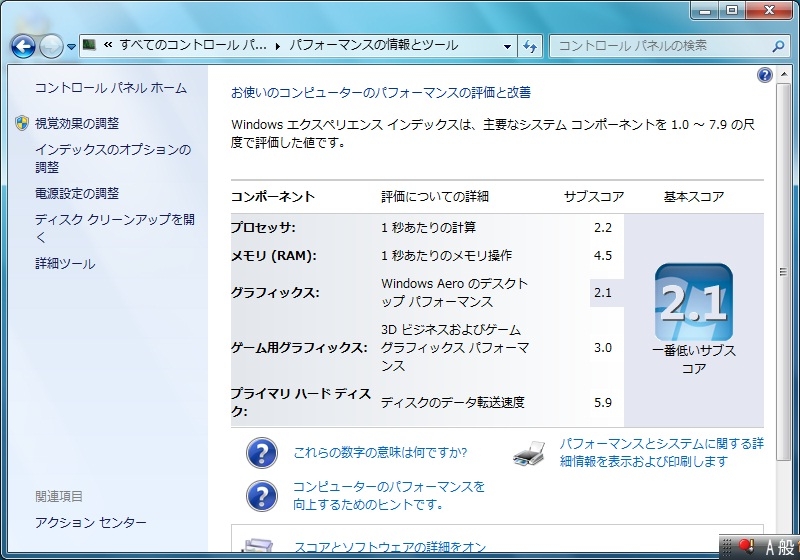Click the 3.0 gaming graphics subscore
The width and height of the screenshot is (800, 560).
(603, 348)
